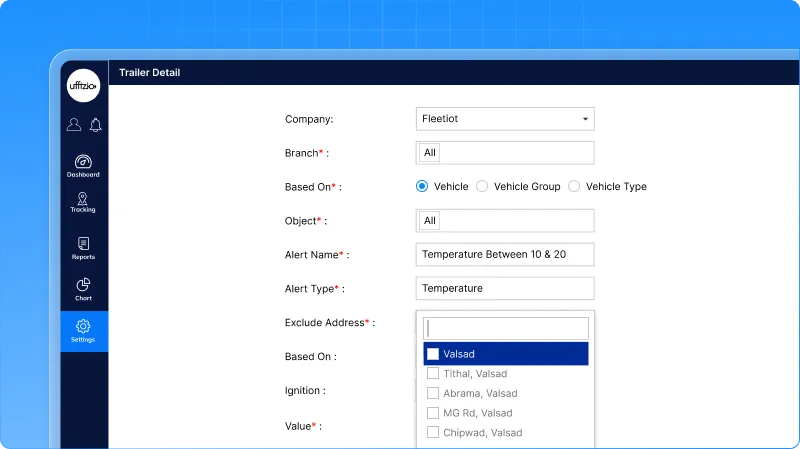
Task: Pick MG Rd, Valsad from the address list
Action: coord(433,413)
